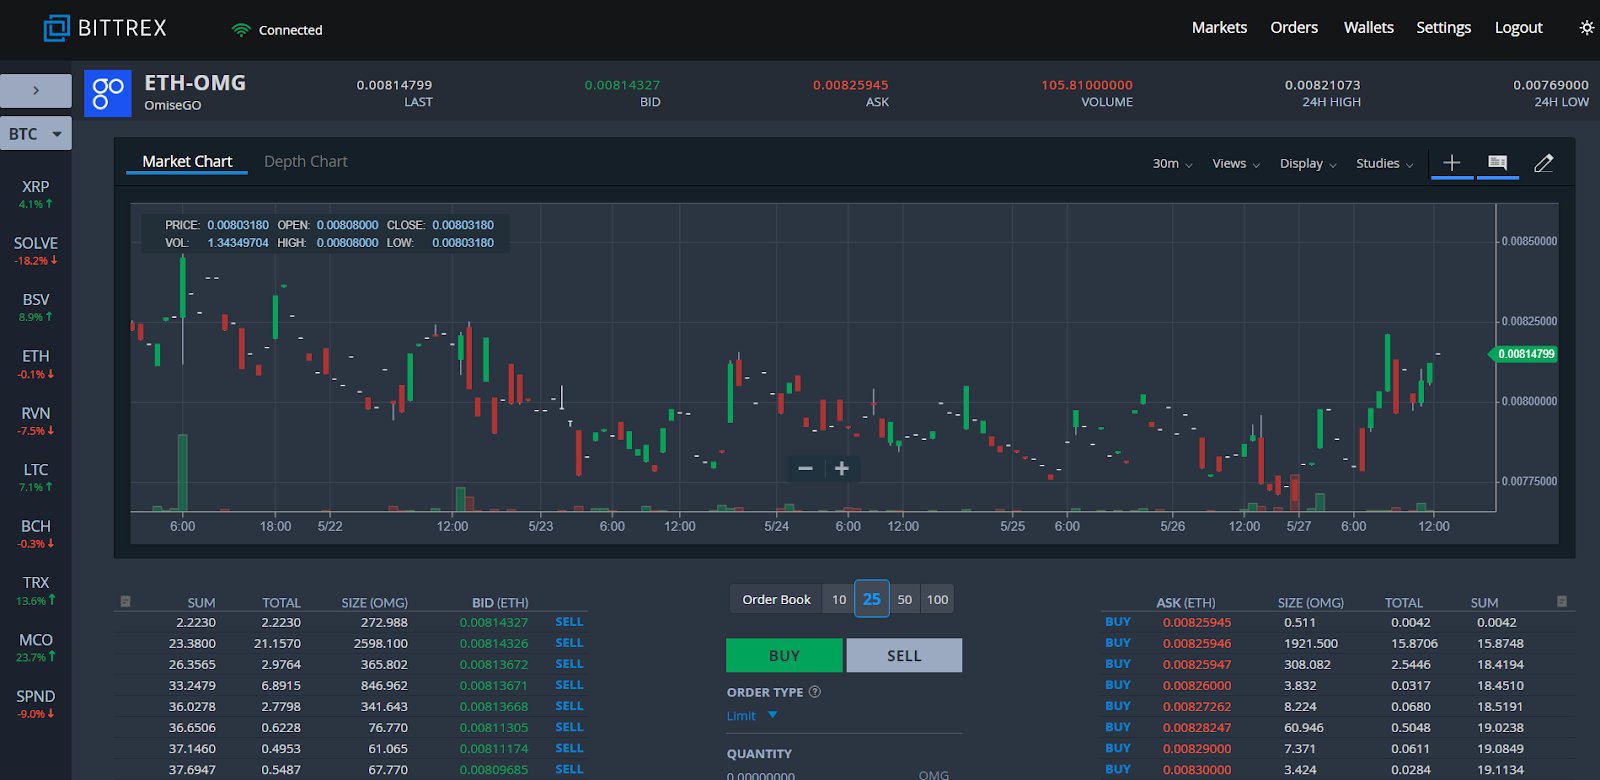
Task: Click BUY link for ask 0.00826000
Action: [x=1118, y=685]
